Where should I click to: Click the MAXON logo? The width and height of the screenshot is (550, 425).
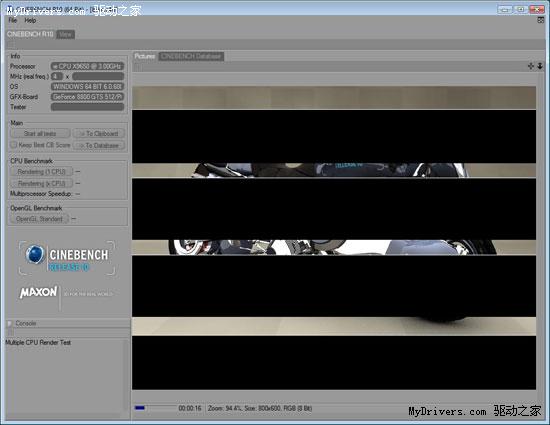pyautogui.click(x=38, y=292)
